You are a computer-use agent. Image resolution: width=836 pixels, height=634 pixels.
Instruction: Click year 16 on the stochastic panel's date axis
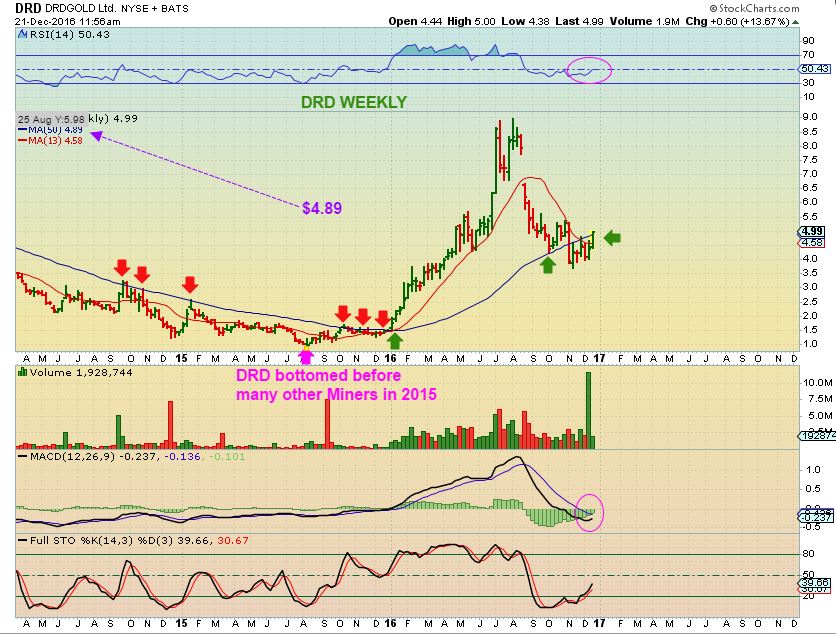390,623
